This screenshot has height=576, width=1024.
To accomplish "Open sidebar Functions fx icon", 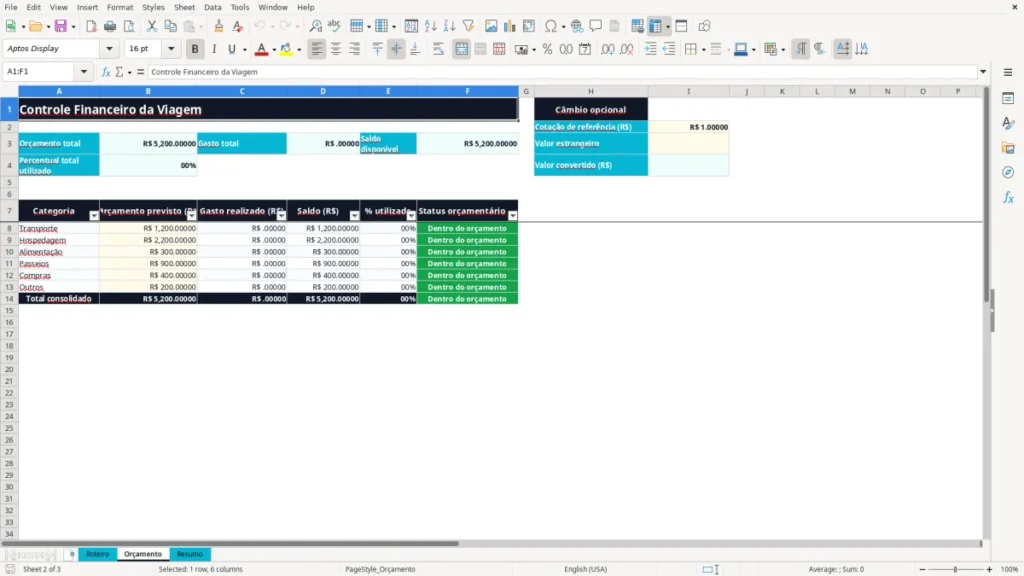I will pos(1008,197).
